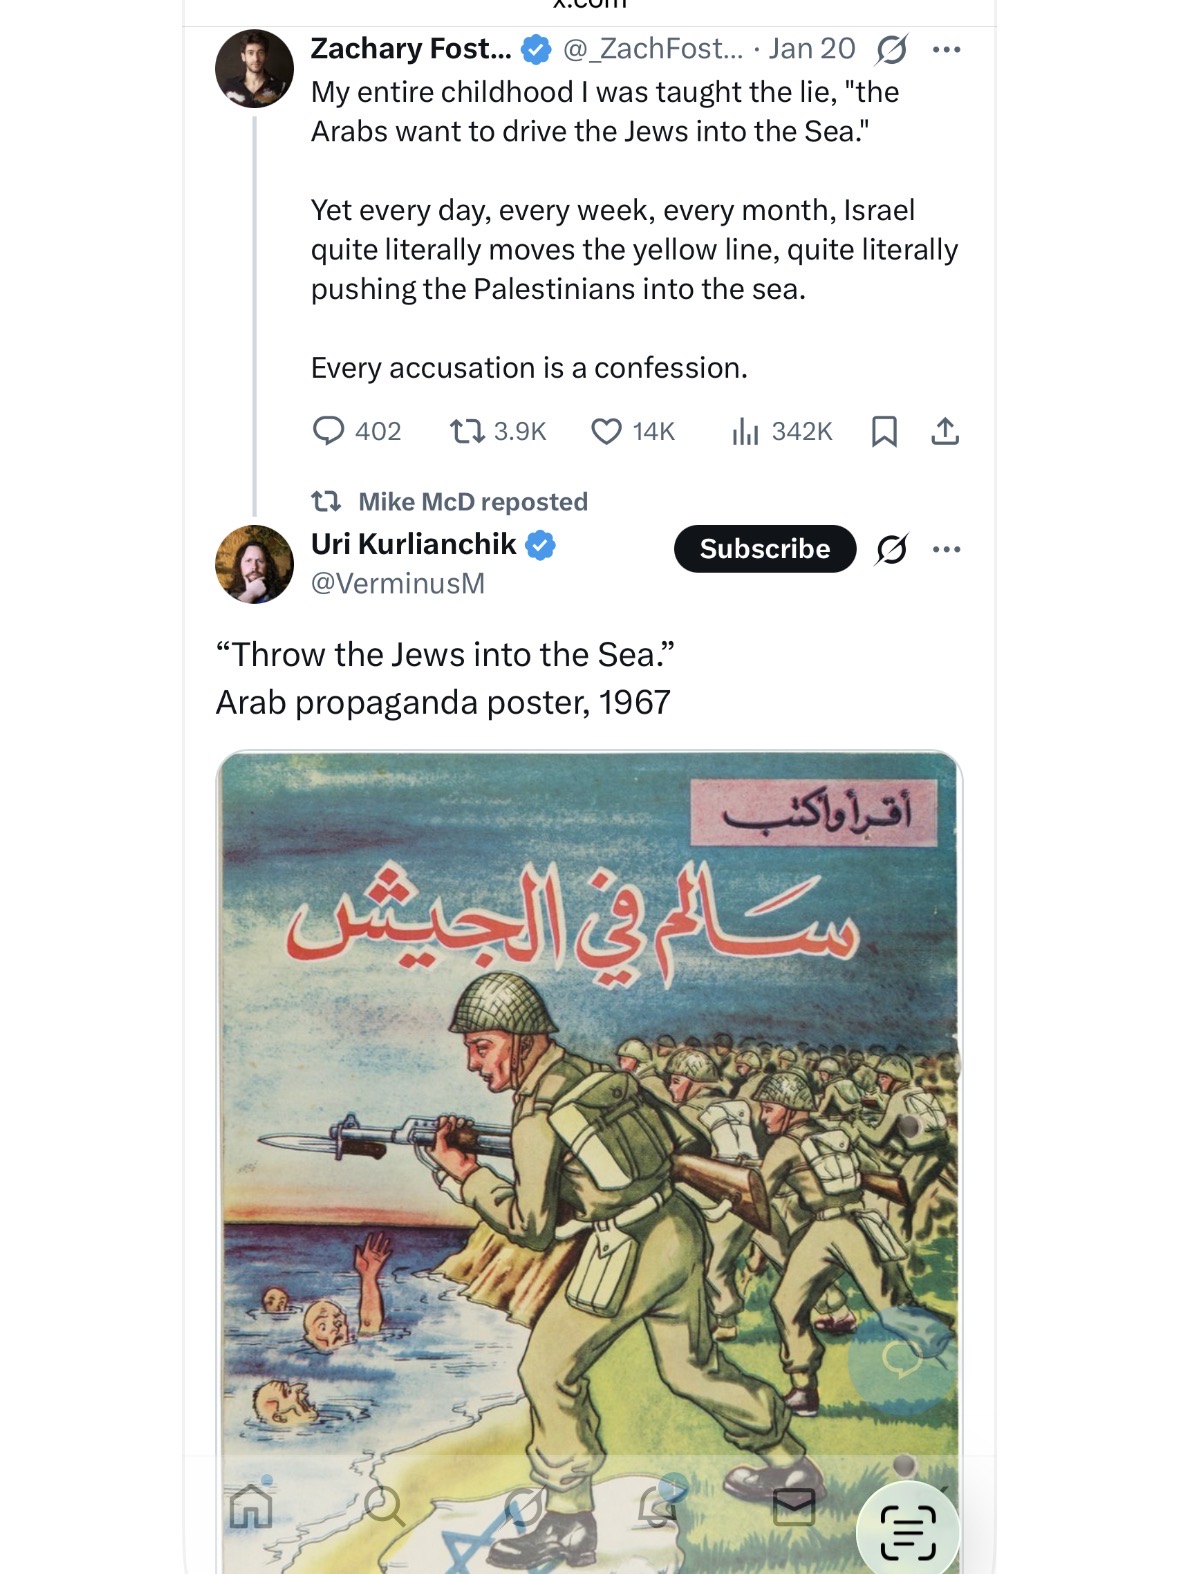
Task: Subscribe to Uri Kurlianchik
Action: [x=765, y=548]
